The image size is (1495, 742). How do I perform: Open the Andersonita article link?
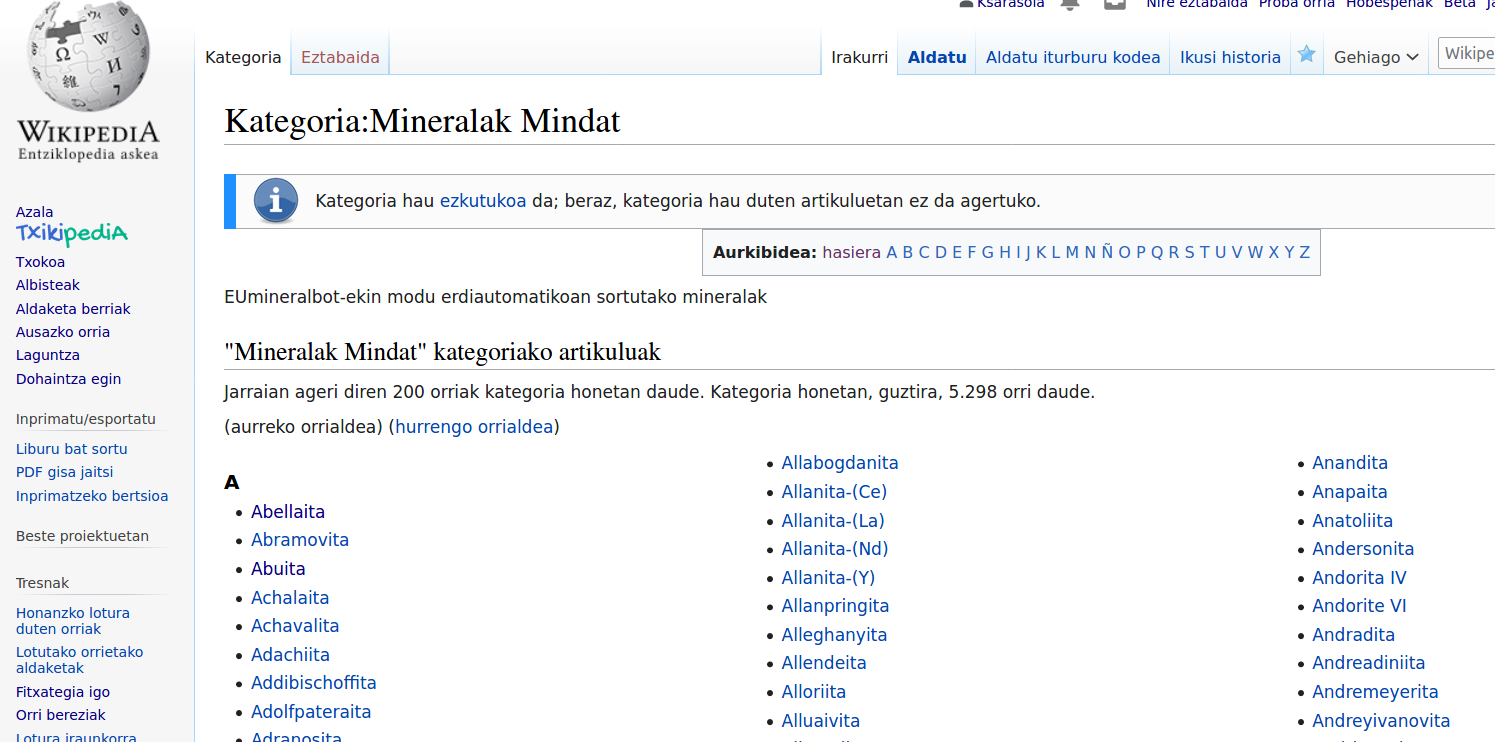coord(1363,549)
